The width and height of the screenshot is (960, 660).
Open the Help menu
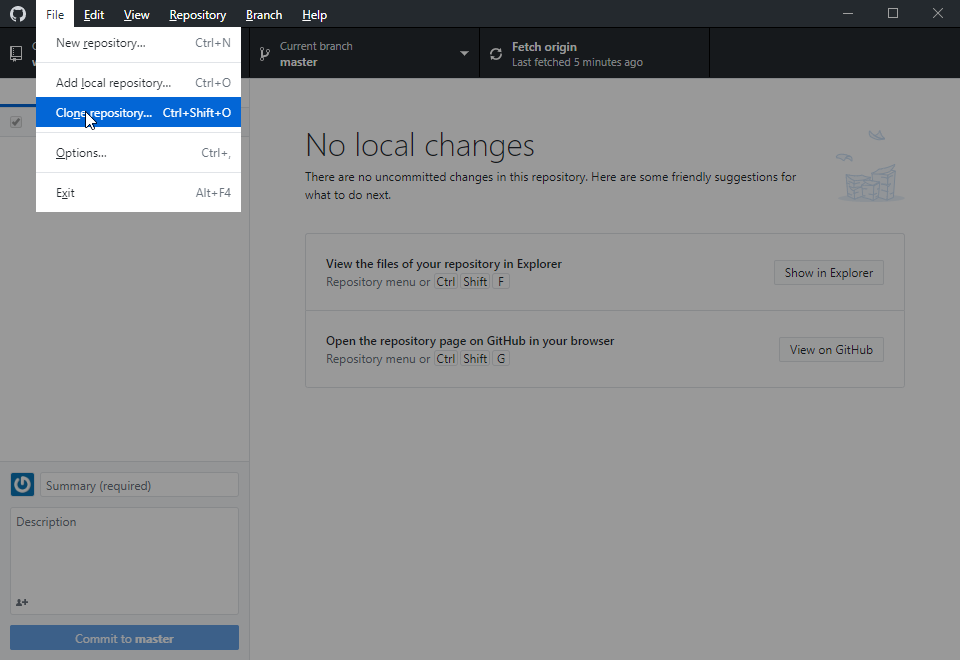[x=314, y=14]
